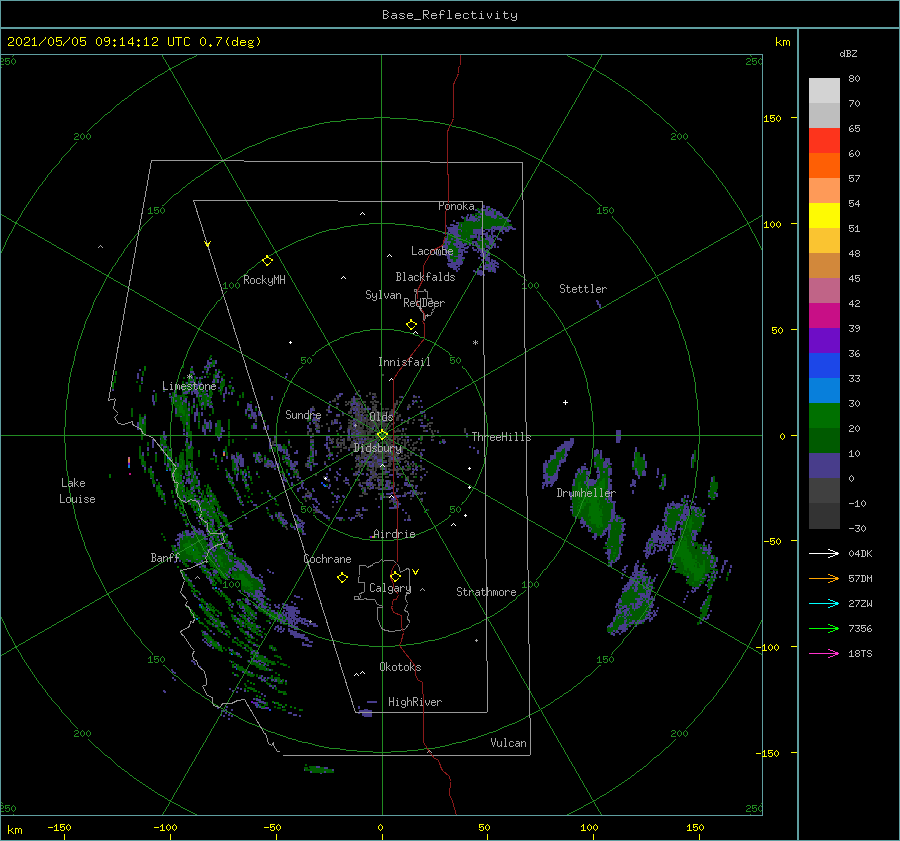Image resolution: width=900 pixels, height=841 pixels.
Task: Pick the magenta 39–42 dBZ color swatch
Action: 824,316
